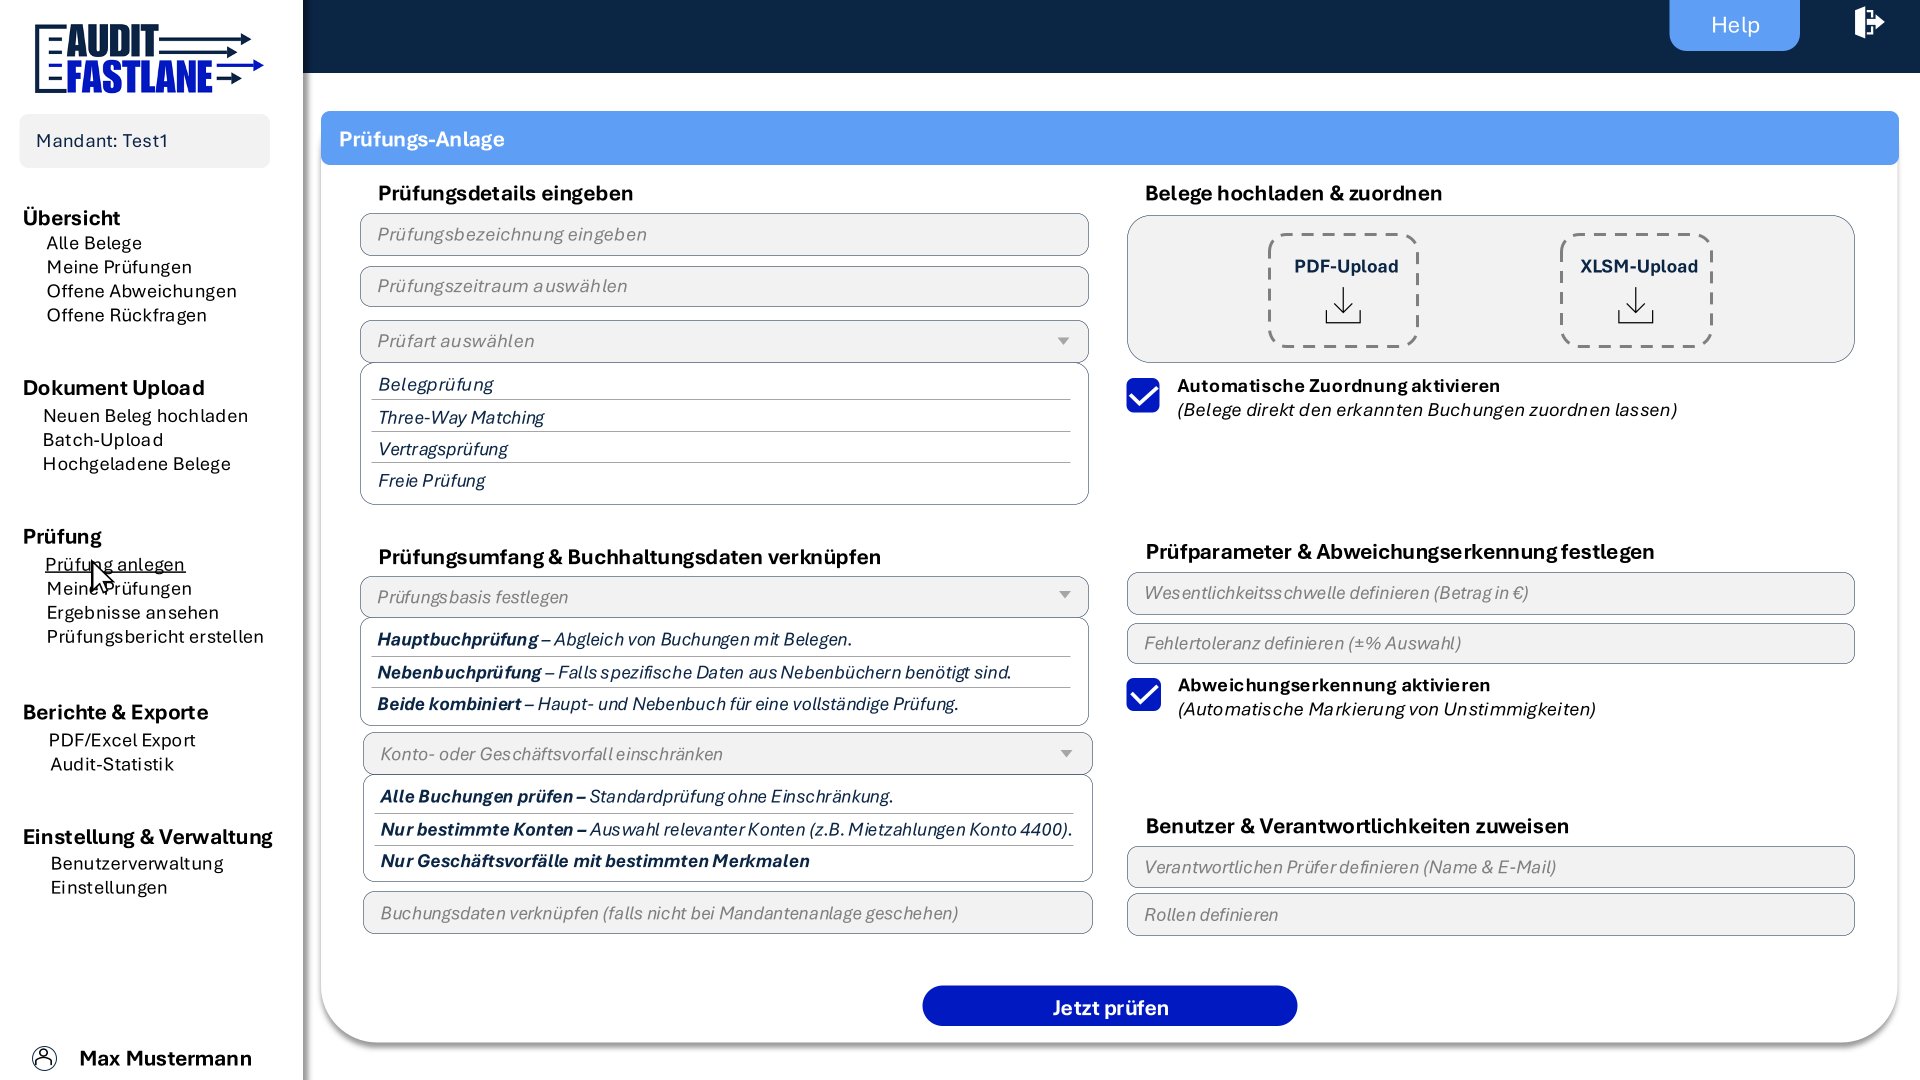Click the Prüfungsbezeichnung eingeben field
1920x1080 pixels.
724,234
